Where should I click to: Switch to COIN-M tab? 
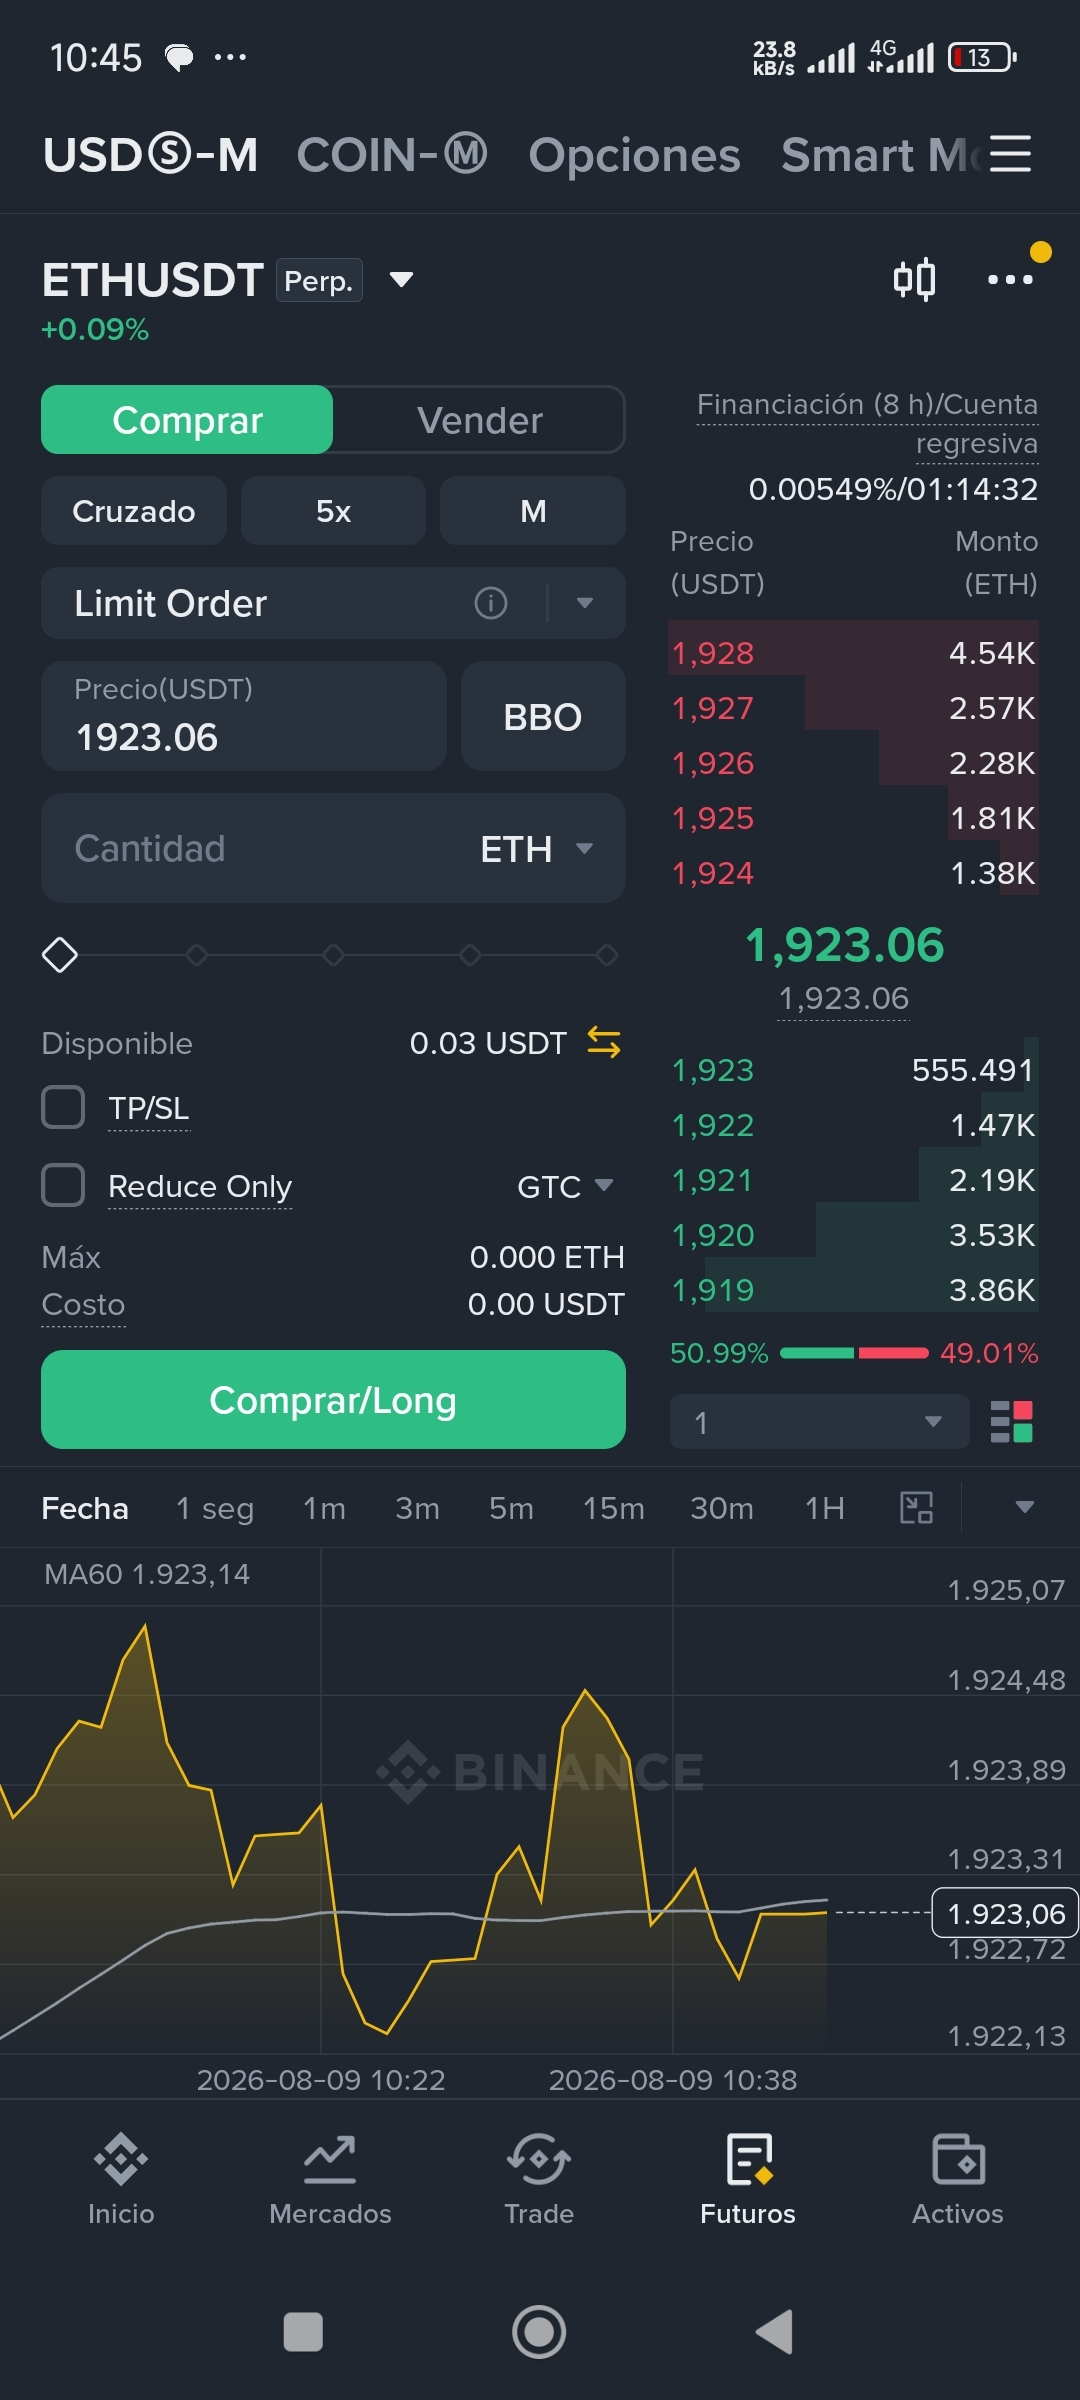point(392,155)
